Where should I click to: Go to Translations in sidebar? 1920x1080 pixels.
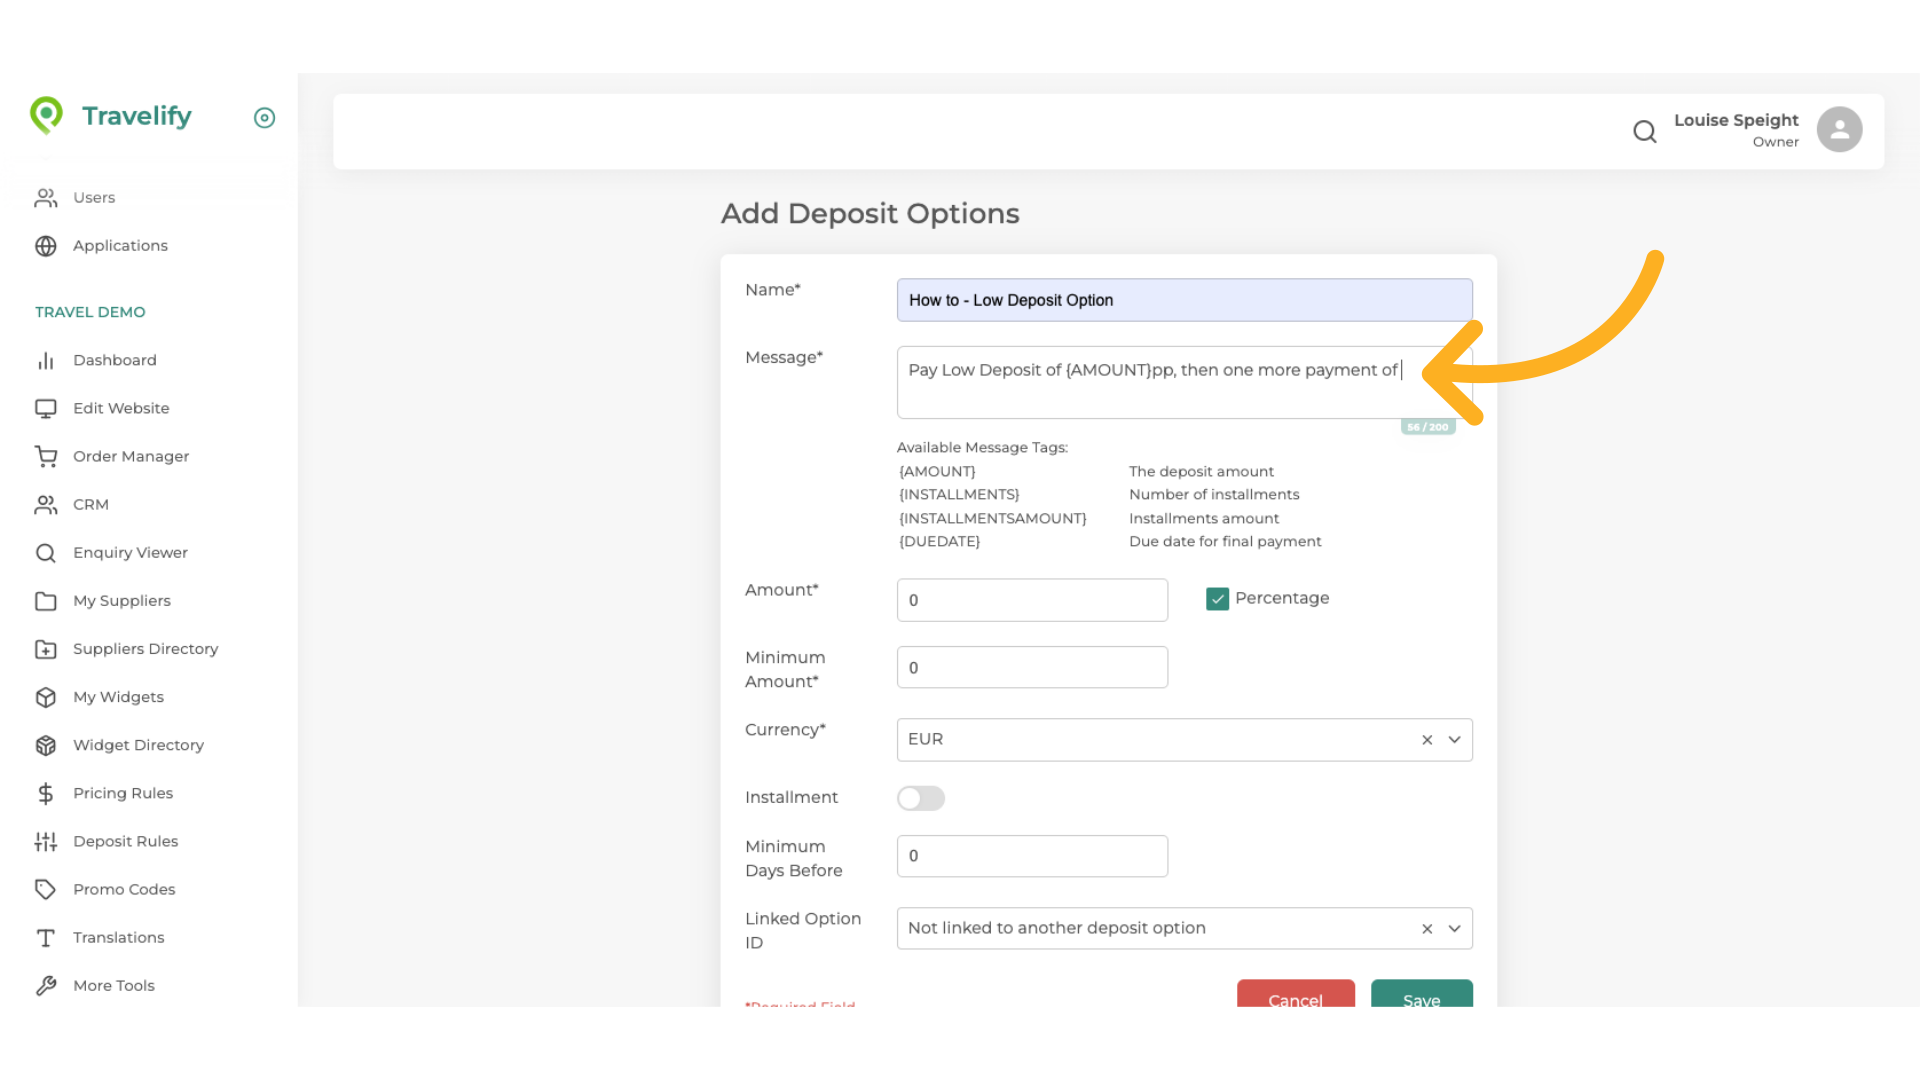click(118, 938)
